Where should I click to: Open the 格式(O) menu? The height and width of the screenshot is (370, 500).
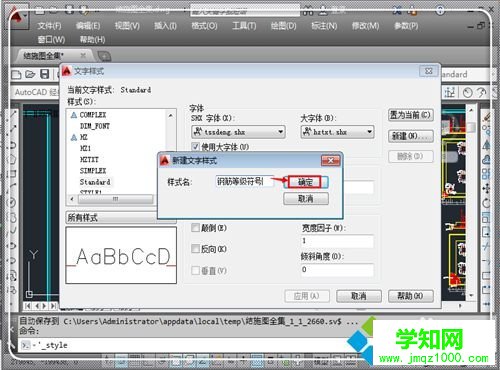(x=204, y=26)
